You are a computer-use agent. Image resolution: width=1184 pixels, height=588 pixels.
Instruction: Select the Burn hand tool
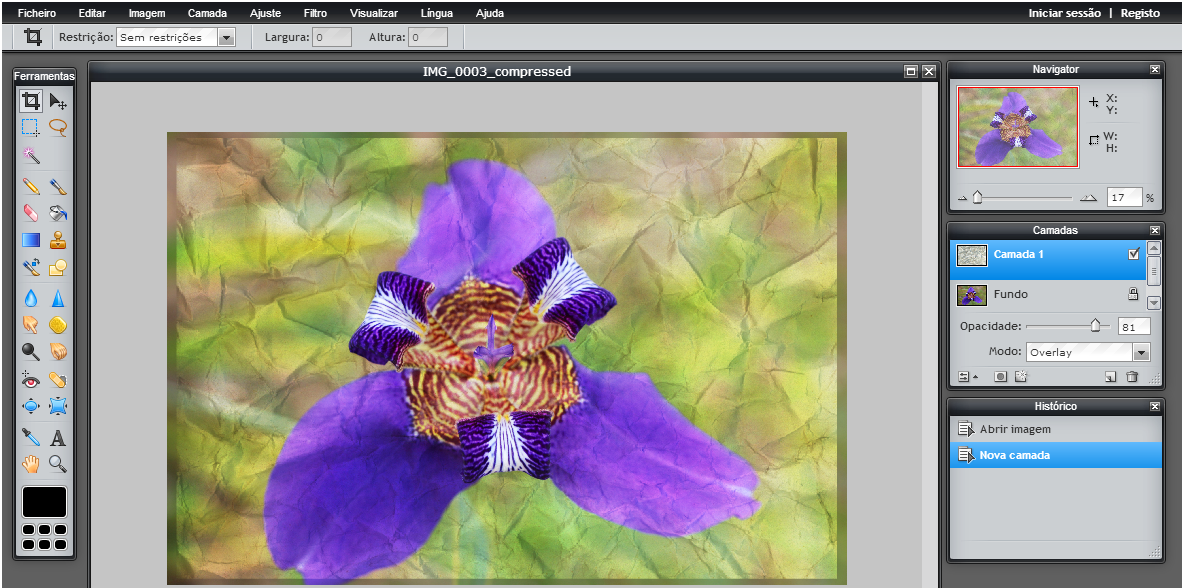coord(58,352)
